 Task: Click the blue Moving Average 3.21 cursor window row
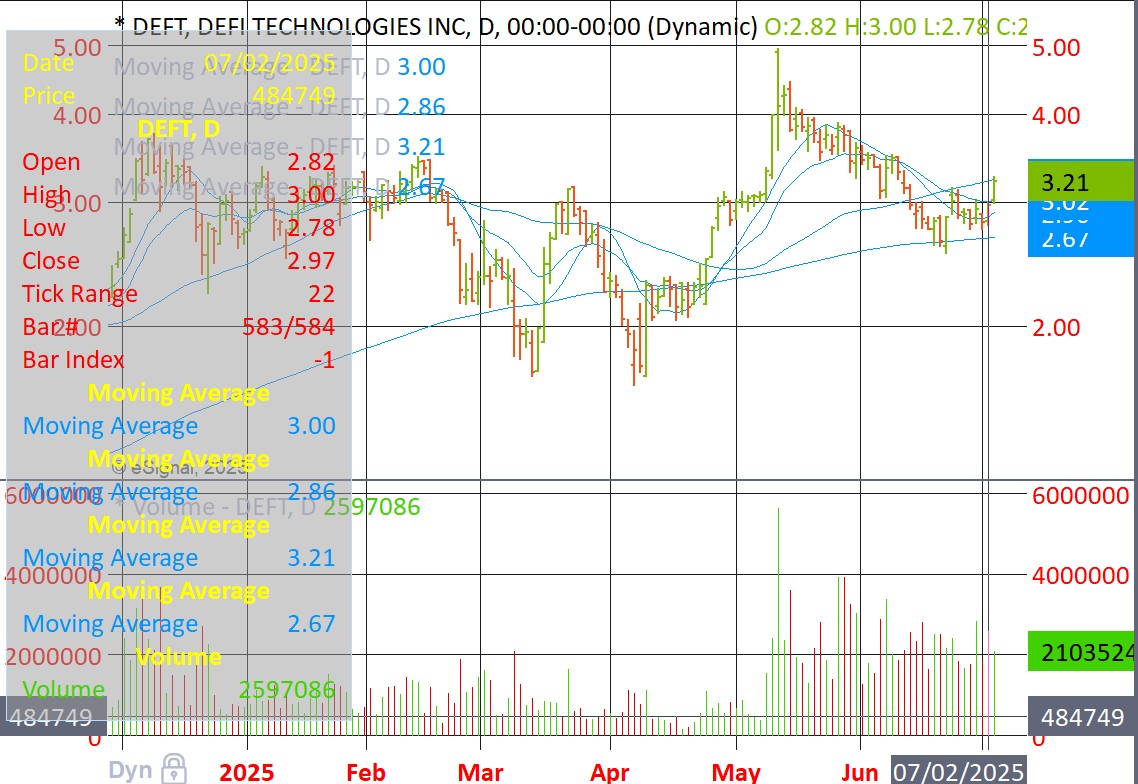[179, 558]
